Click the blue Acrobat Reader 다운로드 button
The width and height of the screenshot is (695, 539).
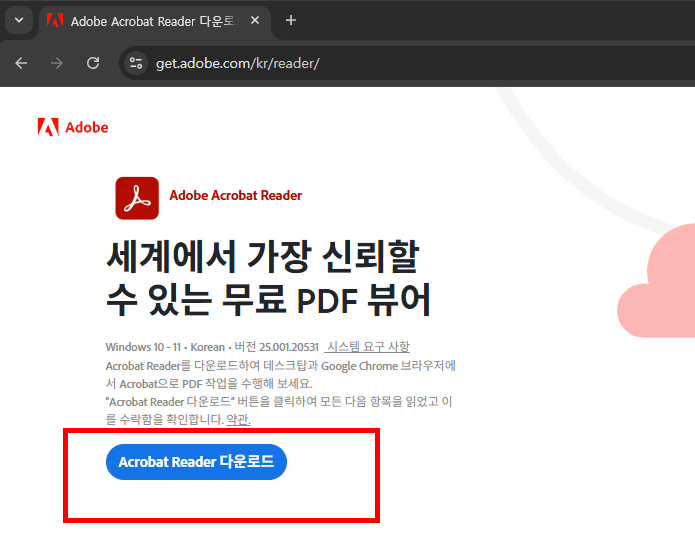pyautogui.click(x=196, y=462)
